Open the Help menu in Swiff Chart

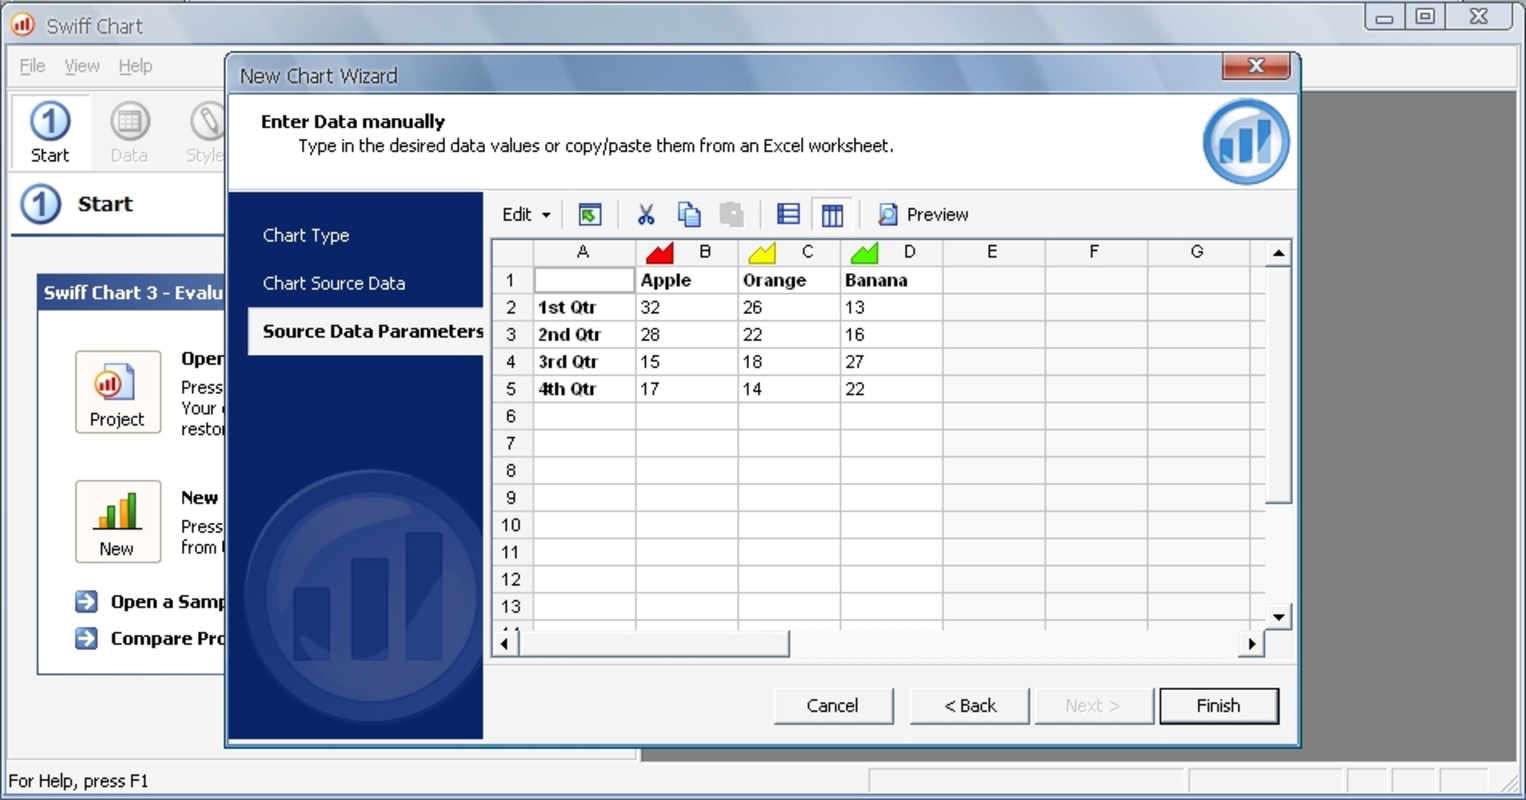(135, 66)
